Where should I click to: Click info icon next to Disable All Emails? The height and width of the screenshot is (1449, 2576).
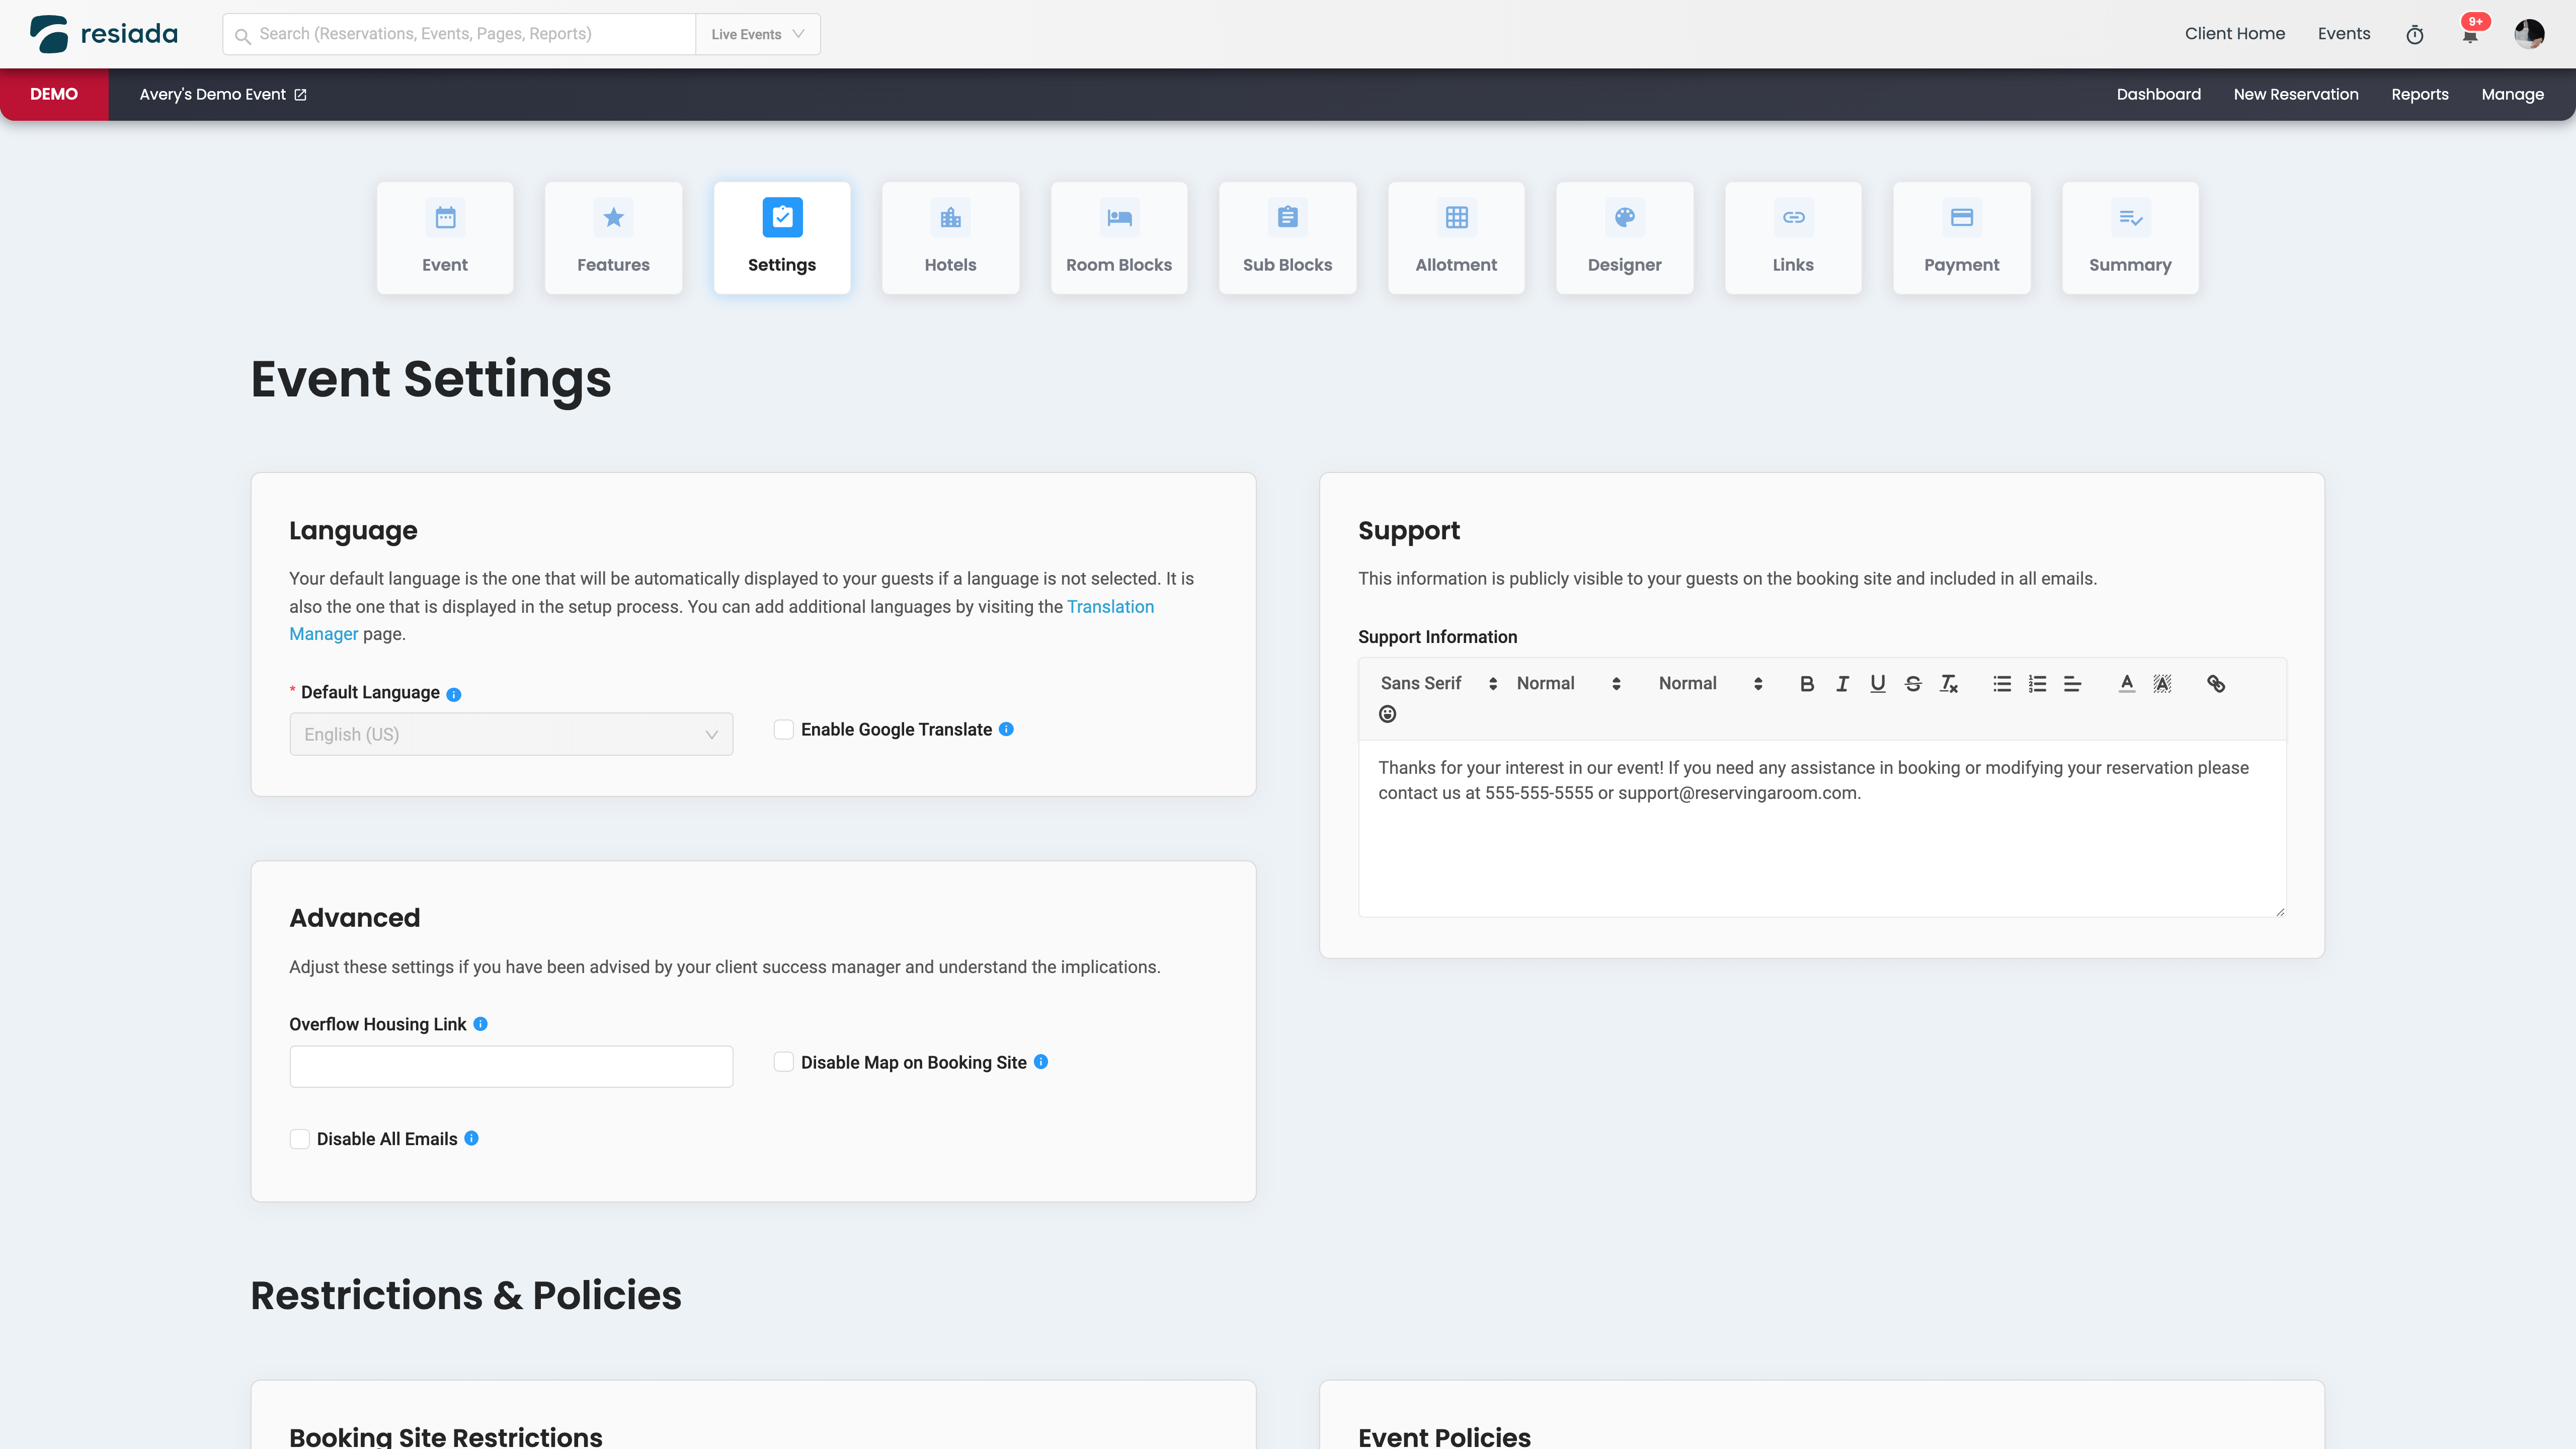(x=472, y=1138)
